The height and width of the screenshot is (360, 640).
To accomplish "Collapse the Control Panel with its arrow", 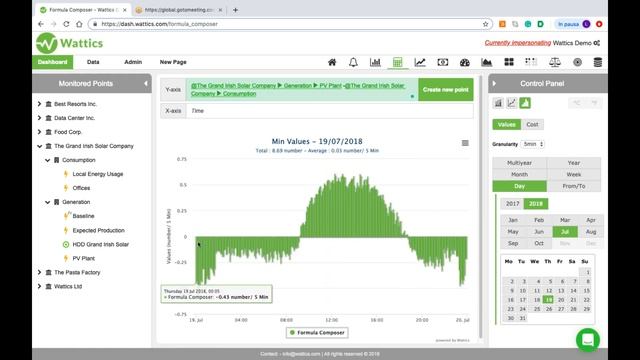I will point(494,84).
